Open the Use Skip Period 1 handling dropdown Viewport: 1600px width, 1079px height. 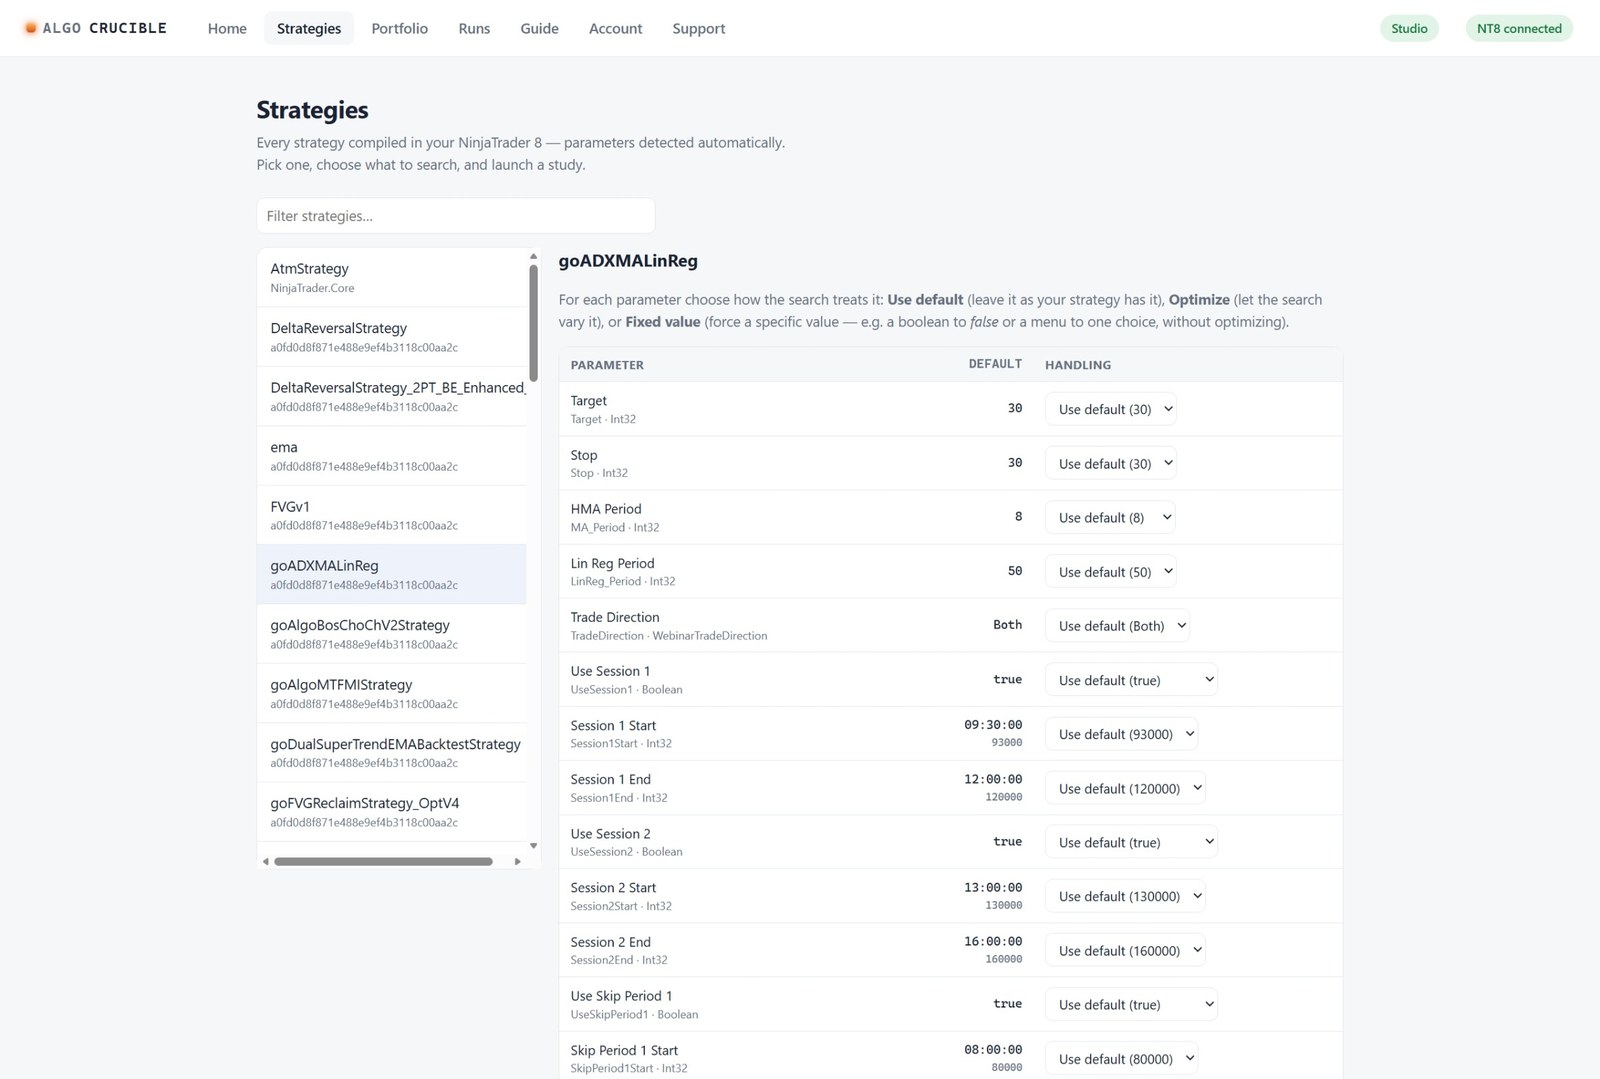[1131, 1004]
